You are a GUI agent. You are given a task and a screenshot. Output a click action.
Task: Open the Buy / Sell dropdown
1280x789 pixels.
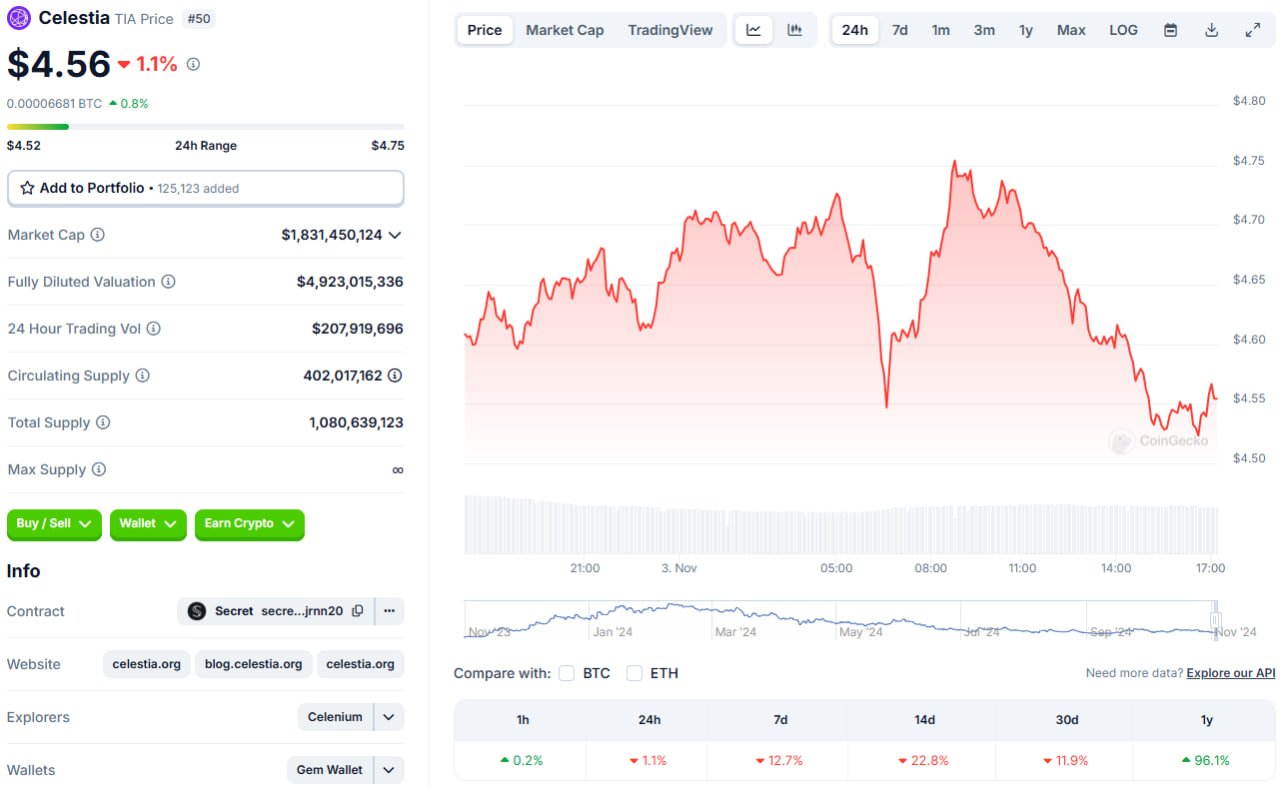(54, 524)
